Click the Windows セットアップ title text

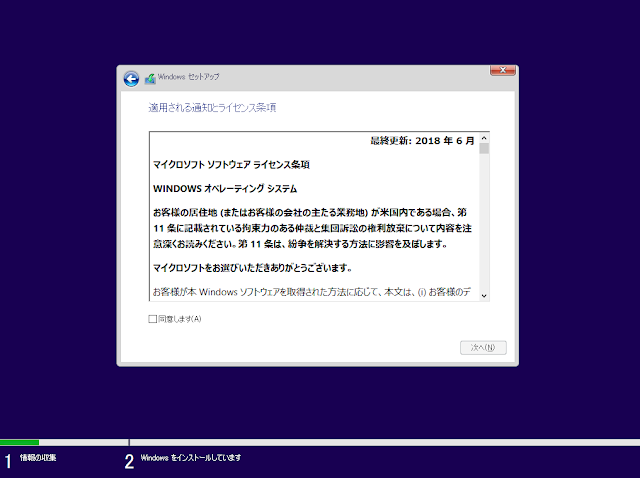point(189,77)
